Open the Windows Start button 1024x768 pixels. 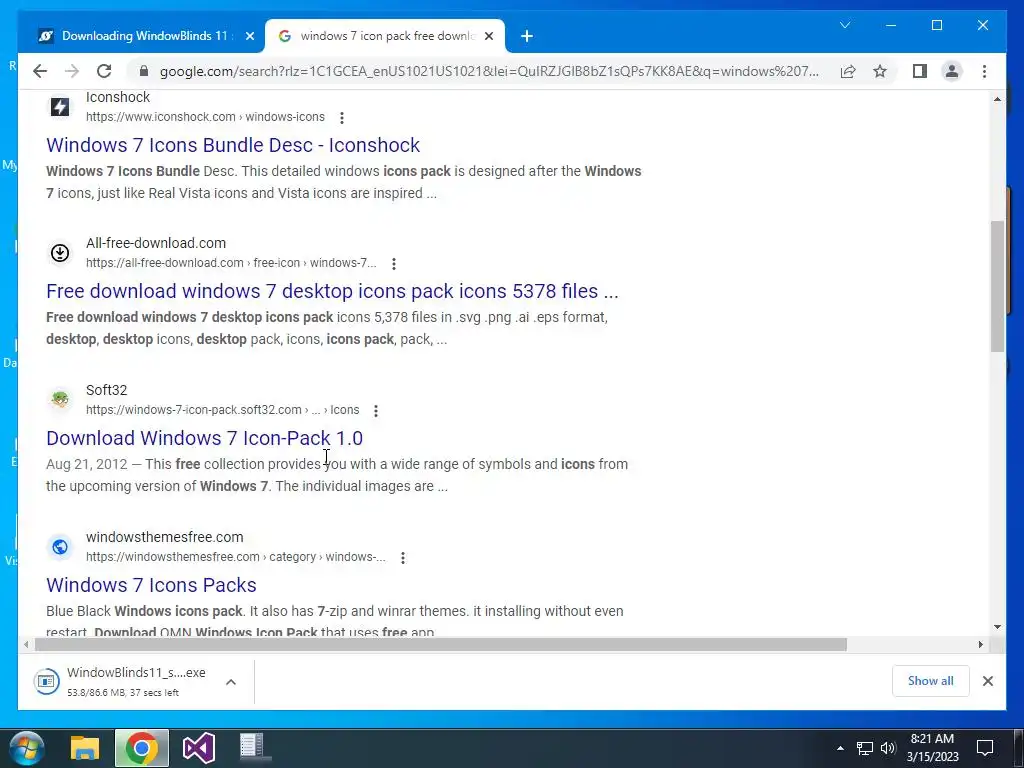tap(27, 748)
